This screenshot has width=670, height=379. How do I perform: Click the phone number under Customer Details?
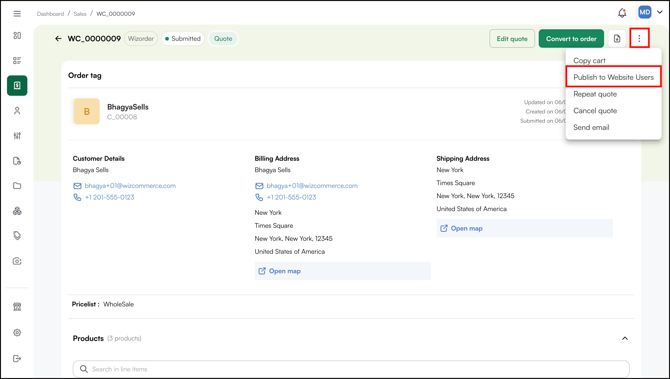(x=109, y=197)
